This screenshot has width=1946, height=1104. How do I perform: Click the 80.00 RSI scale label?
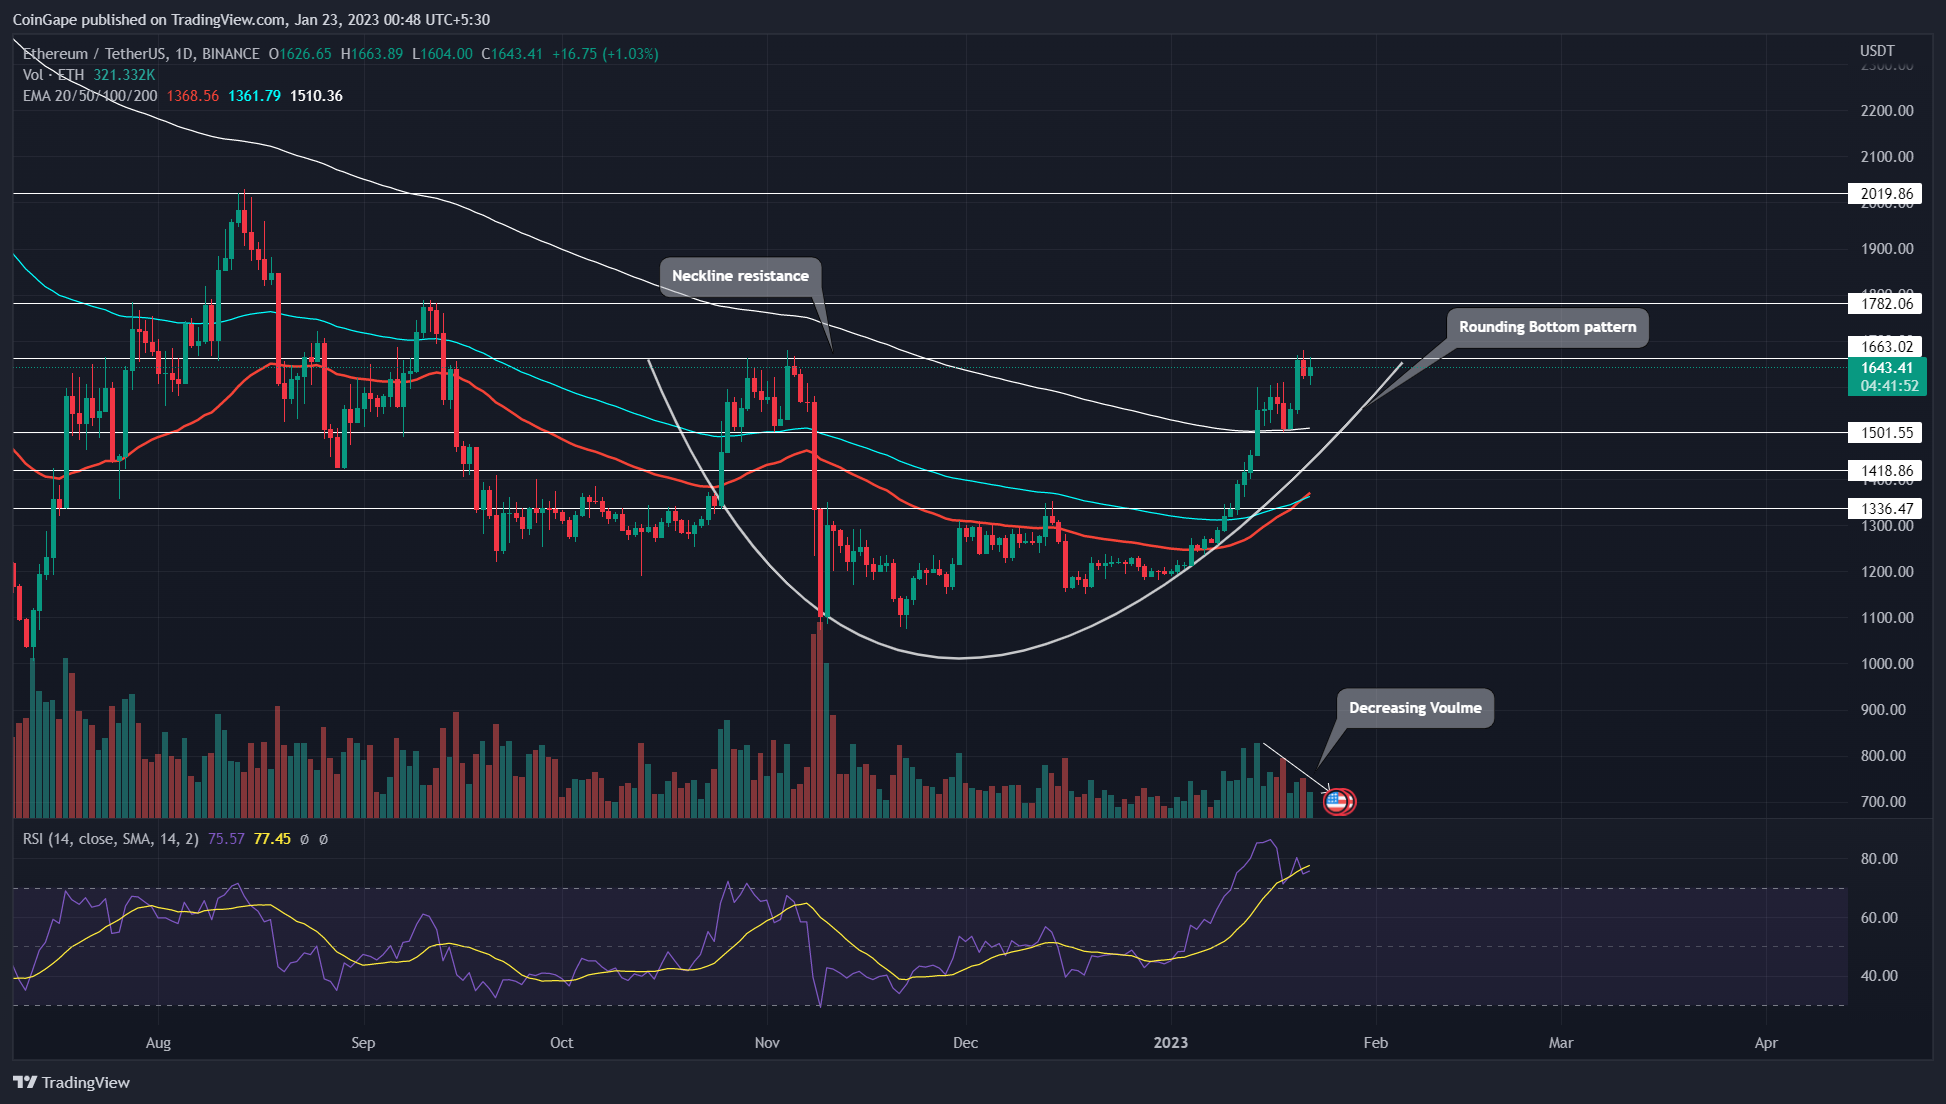(1879, 859)
